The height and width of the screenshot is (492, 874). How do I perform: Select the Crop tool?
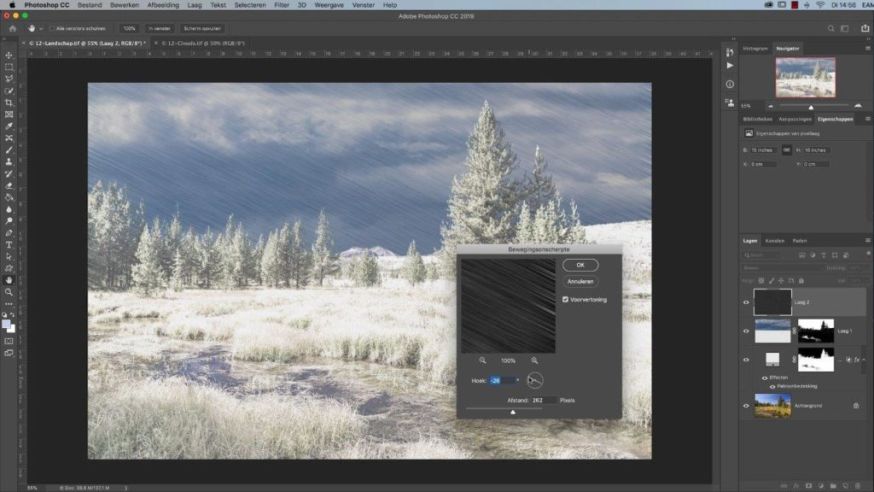[9, 102]
